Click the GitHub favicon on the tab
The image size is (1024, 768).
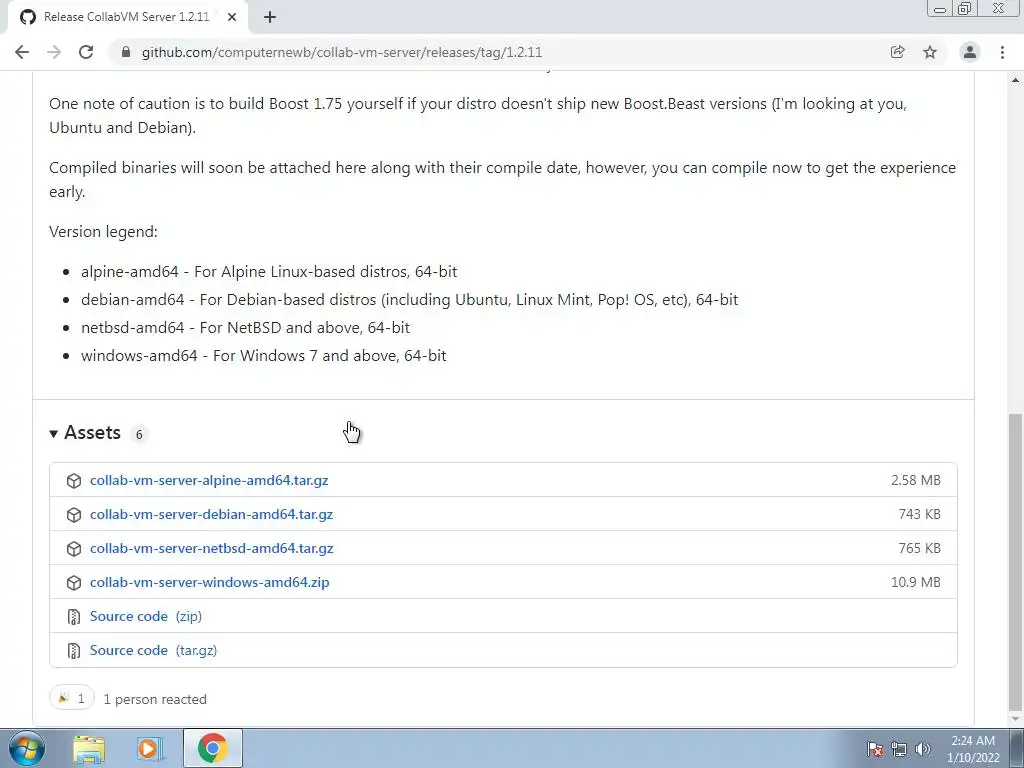pos(27,17)
